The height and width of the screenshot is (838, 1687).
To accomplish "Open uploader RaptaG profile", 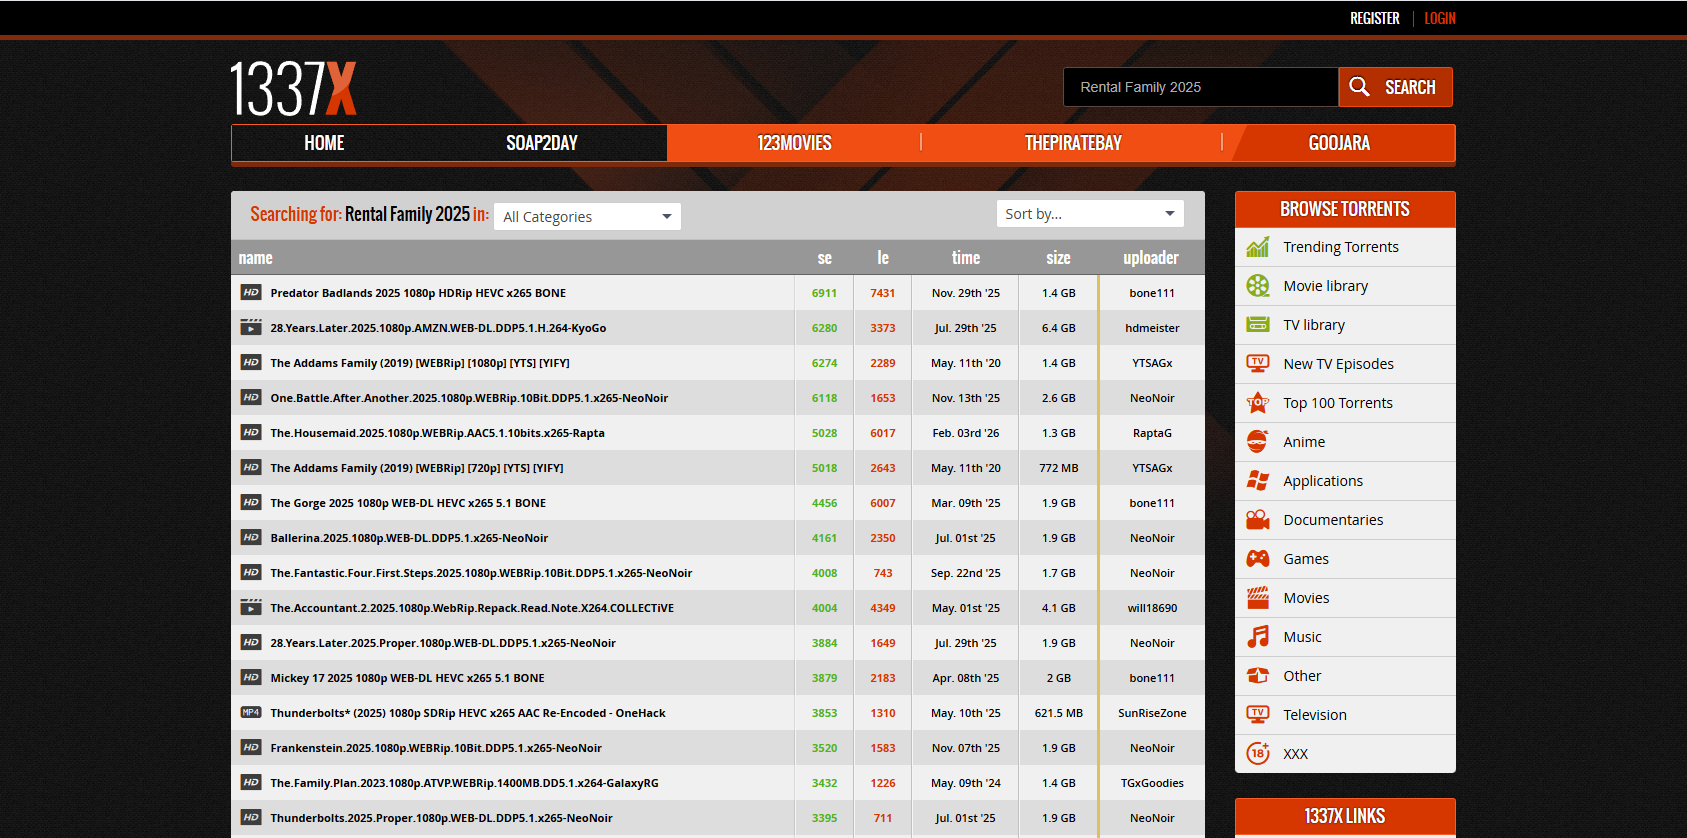I will (x=1152, y=433).
